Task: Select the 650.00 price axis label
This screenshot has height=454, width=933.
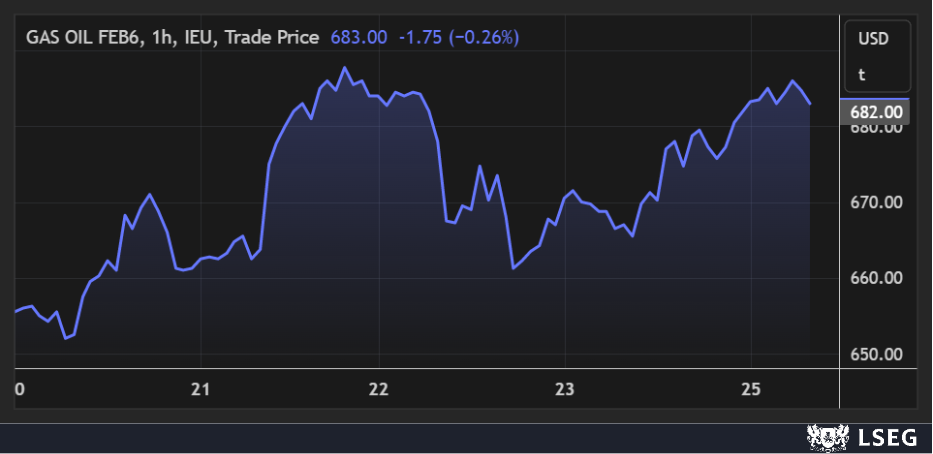Action: click(876, 354)
